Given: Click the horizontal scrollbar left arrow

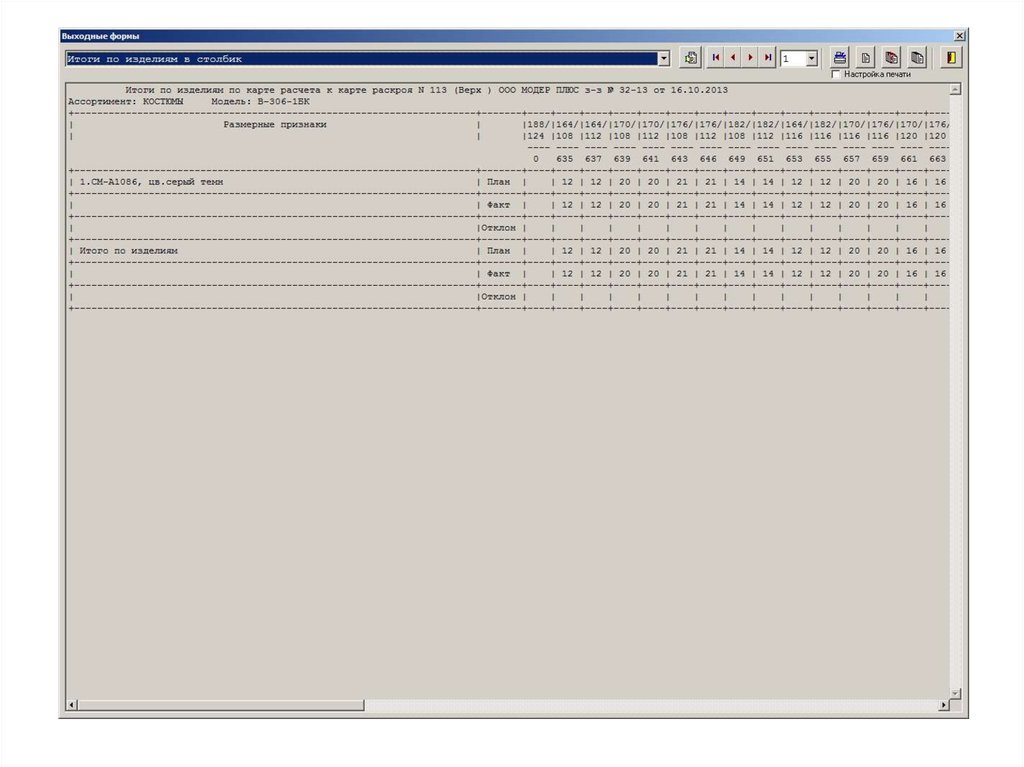Looking at the screenshot, I should pyautogui.click(x=72, y=705).
